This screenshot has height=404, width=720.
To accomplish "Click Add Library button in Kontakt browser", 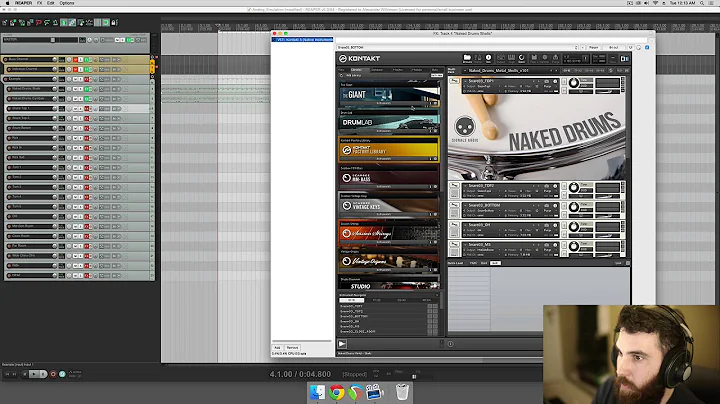I will 353,75.
